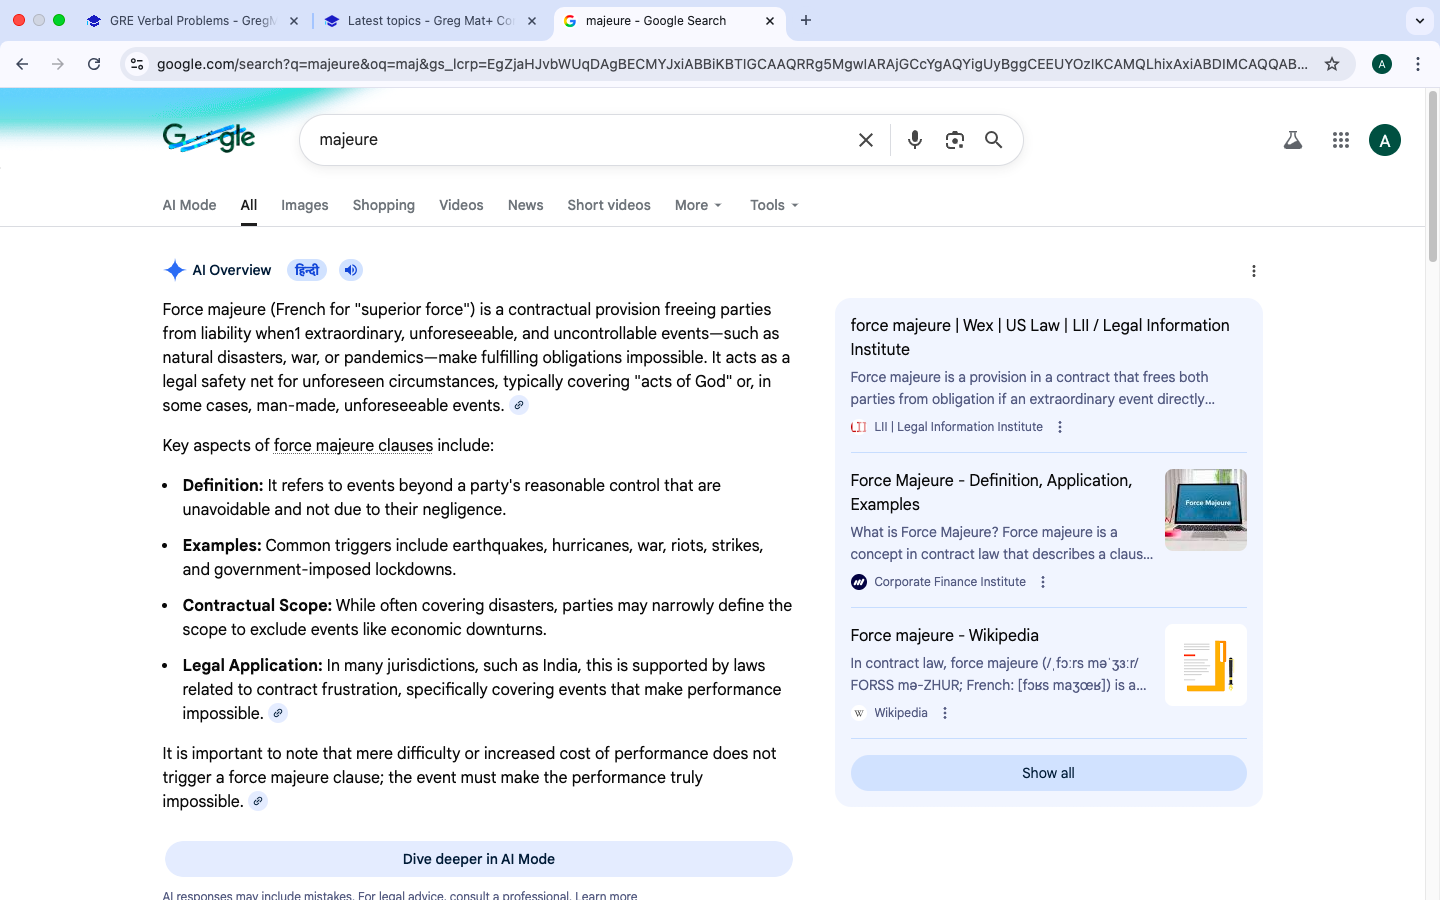Click the magnifying glass search button

point(993,140)
